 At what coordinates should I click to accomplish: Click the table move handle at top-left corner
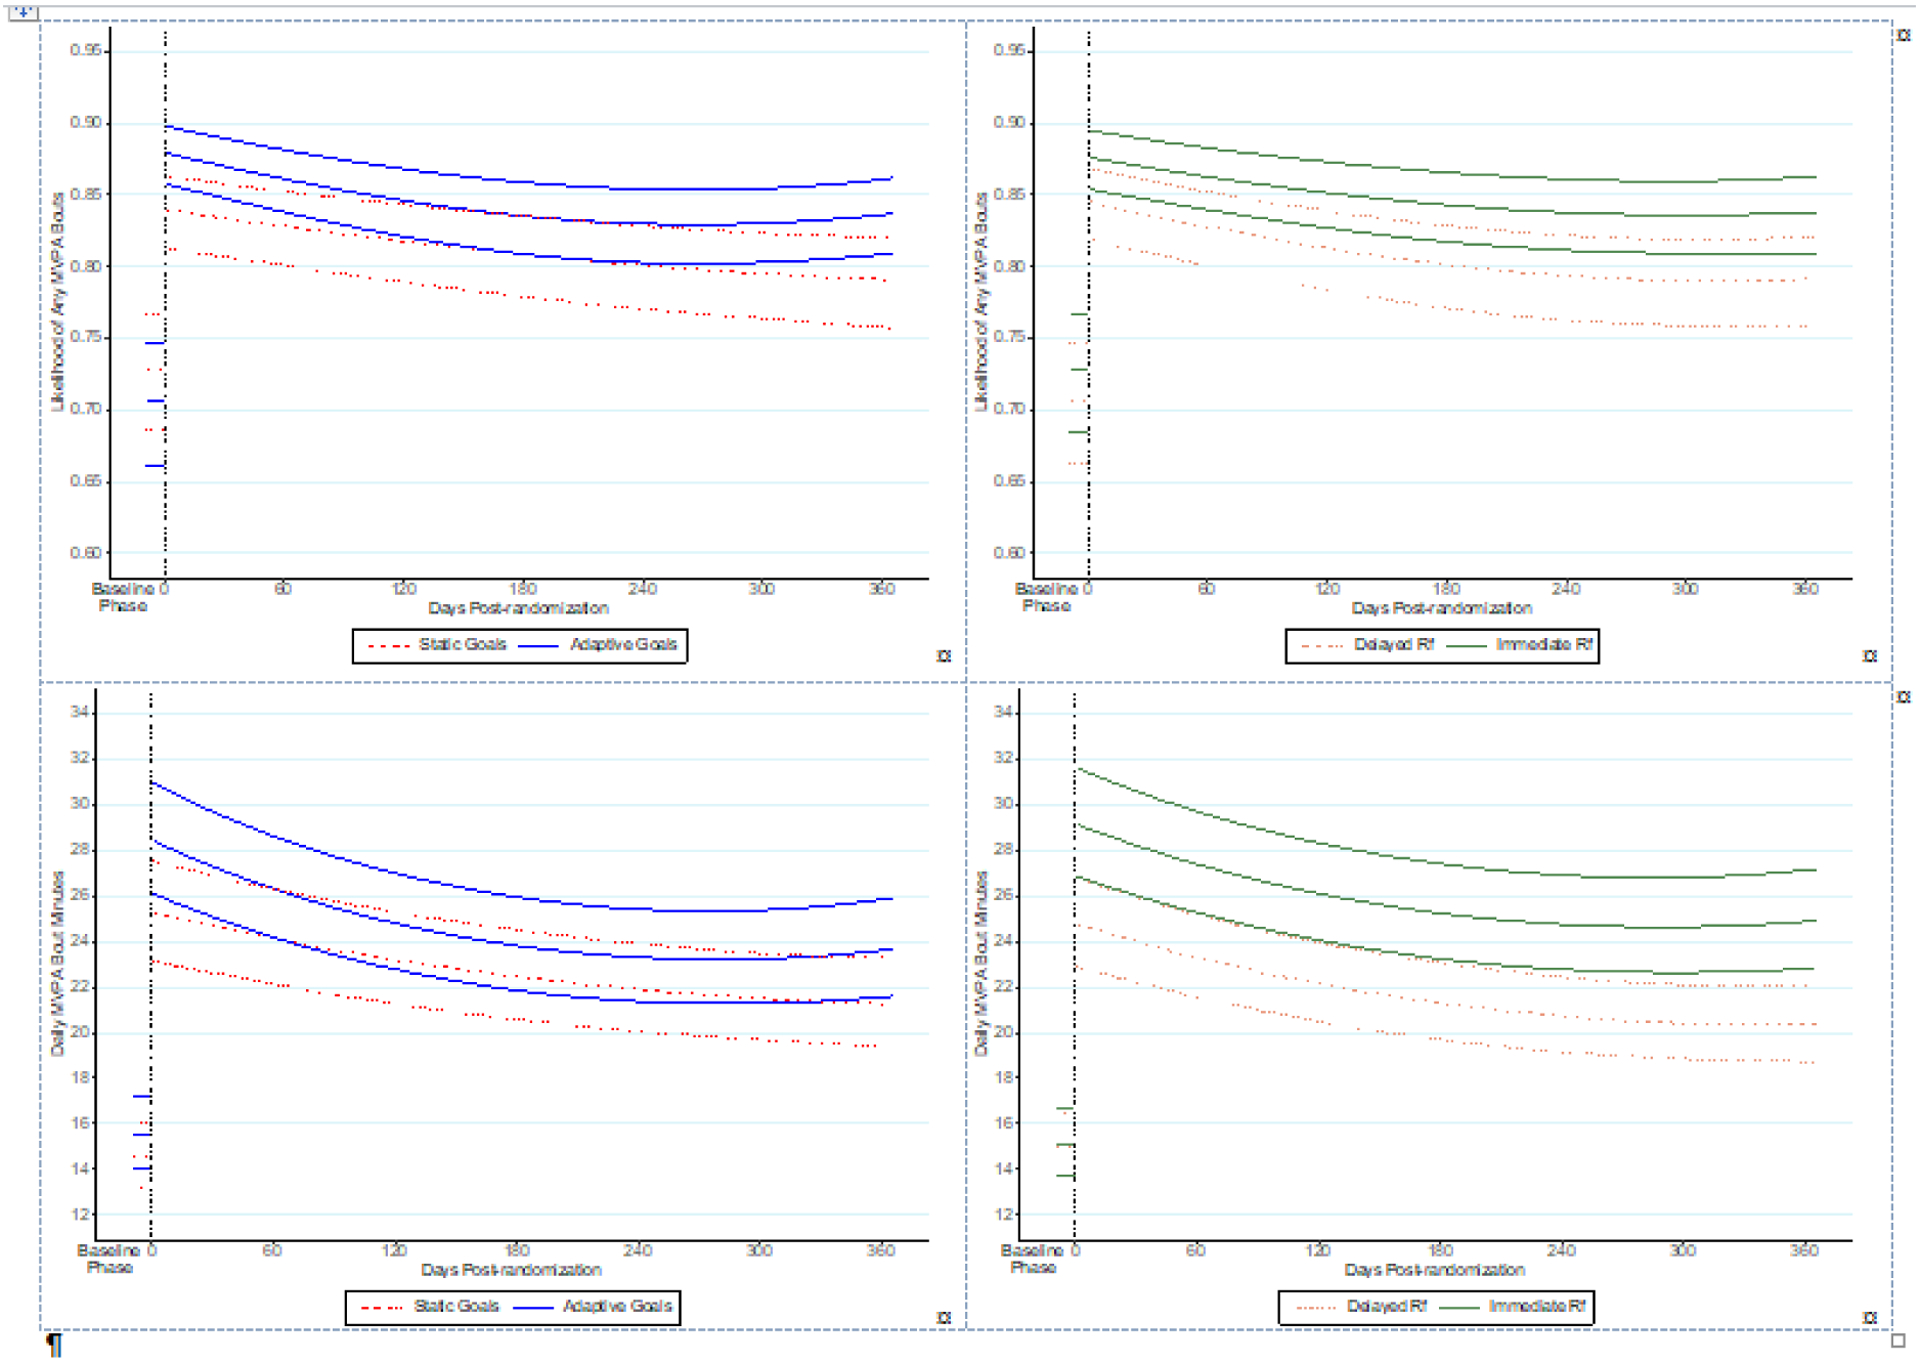pos(23,13)
